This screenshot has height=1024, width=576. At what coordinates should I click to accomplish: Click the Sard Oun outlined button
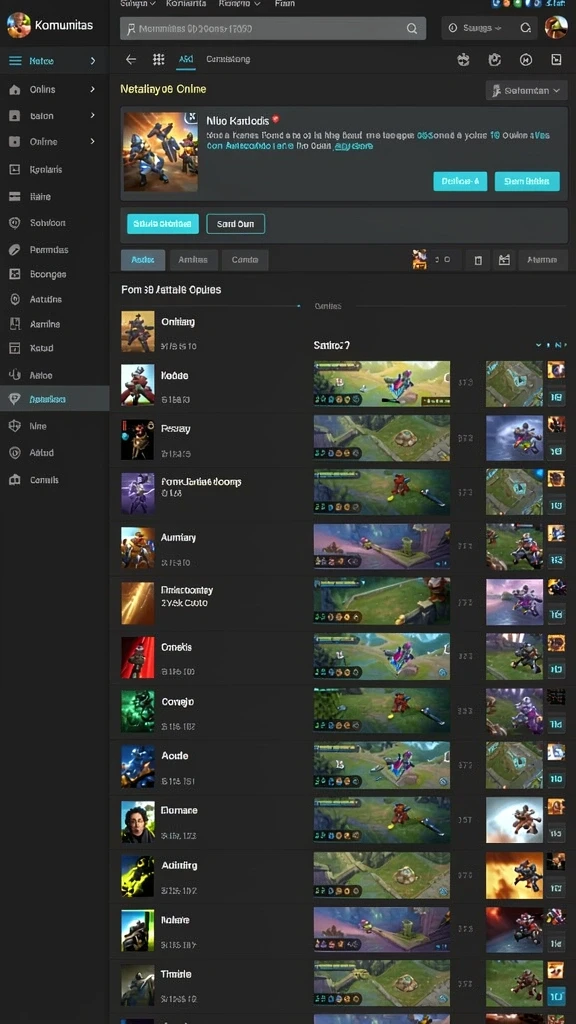(235, 223)
